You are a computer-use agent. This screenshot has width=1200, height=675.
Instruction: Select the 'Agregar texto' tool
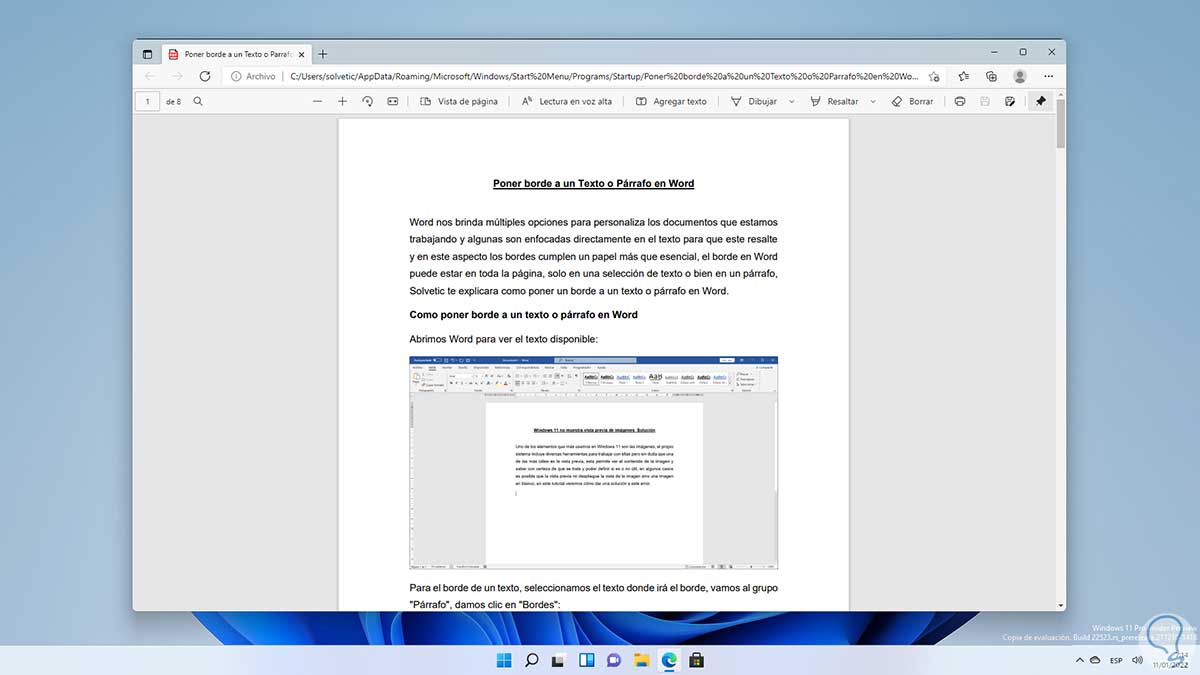tap(671, 101)
